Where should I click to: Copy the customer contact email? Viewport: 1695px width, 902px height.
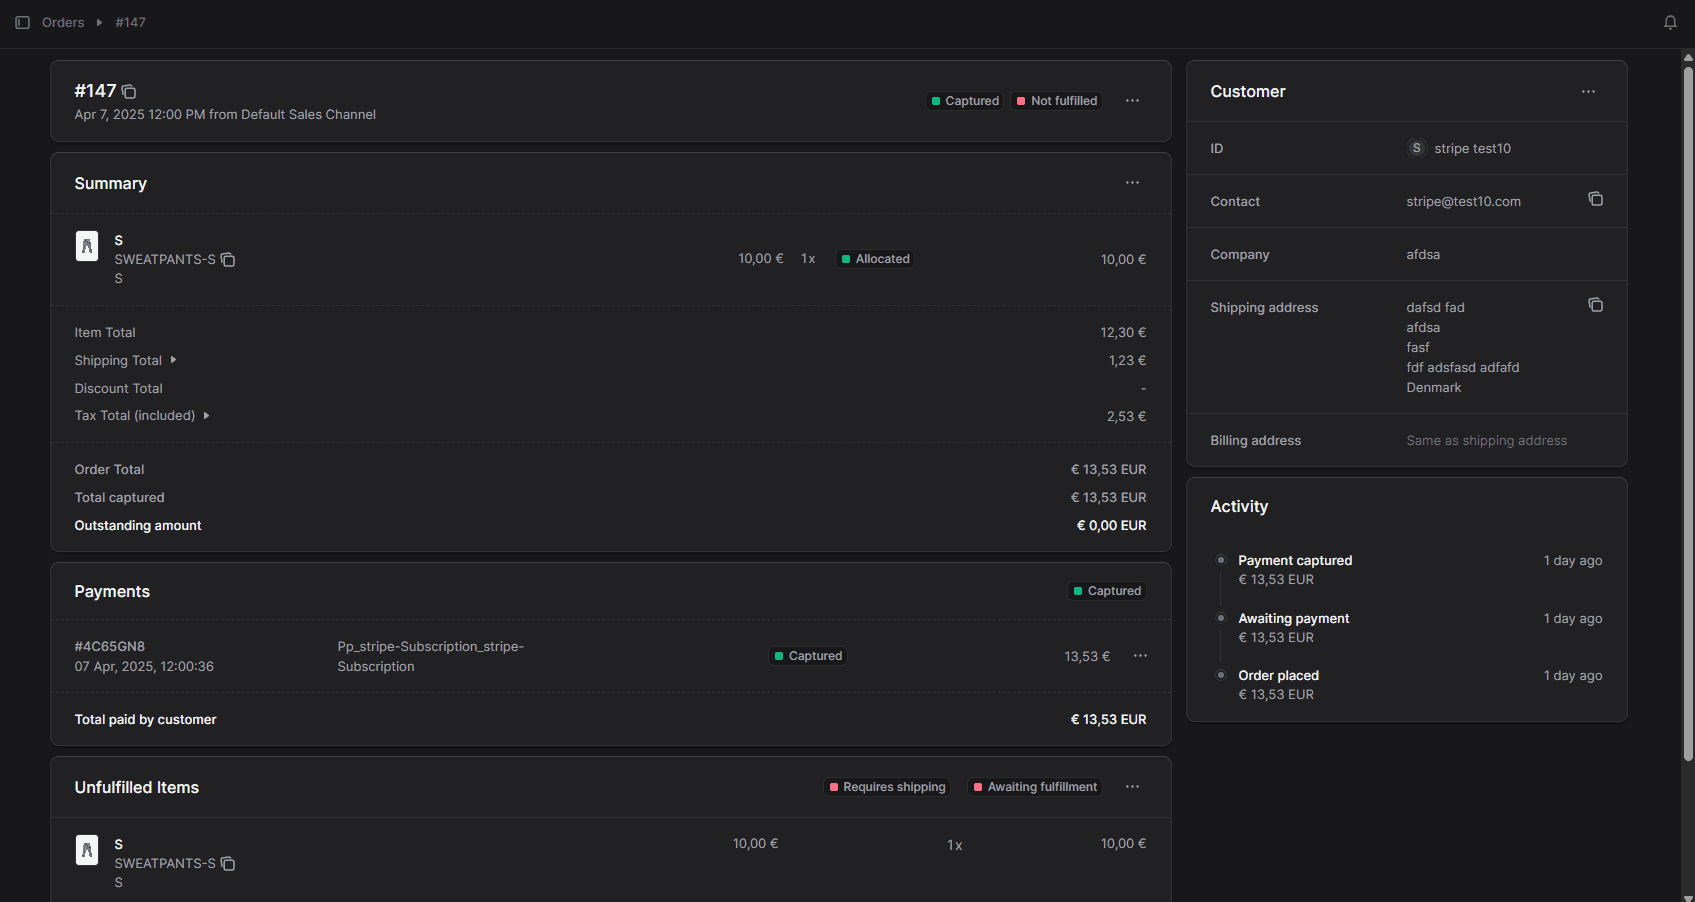(x=1594, y=199)
